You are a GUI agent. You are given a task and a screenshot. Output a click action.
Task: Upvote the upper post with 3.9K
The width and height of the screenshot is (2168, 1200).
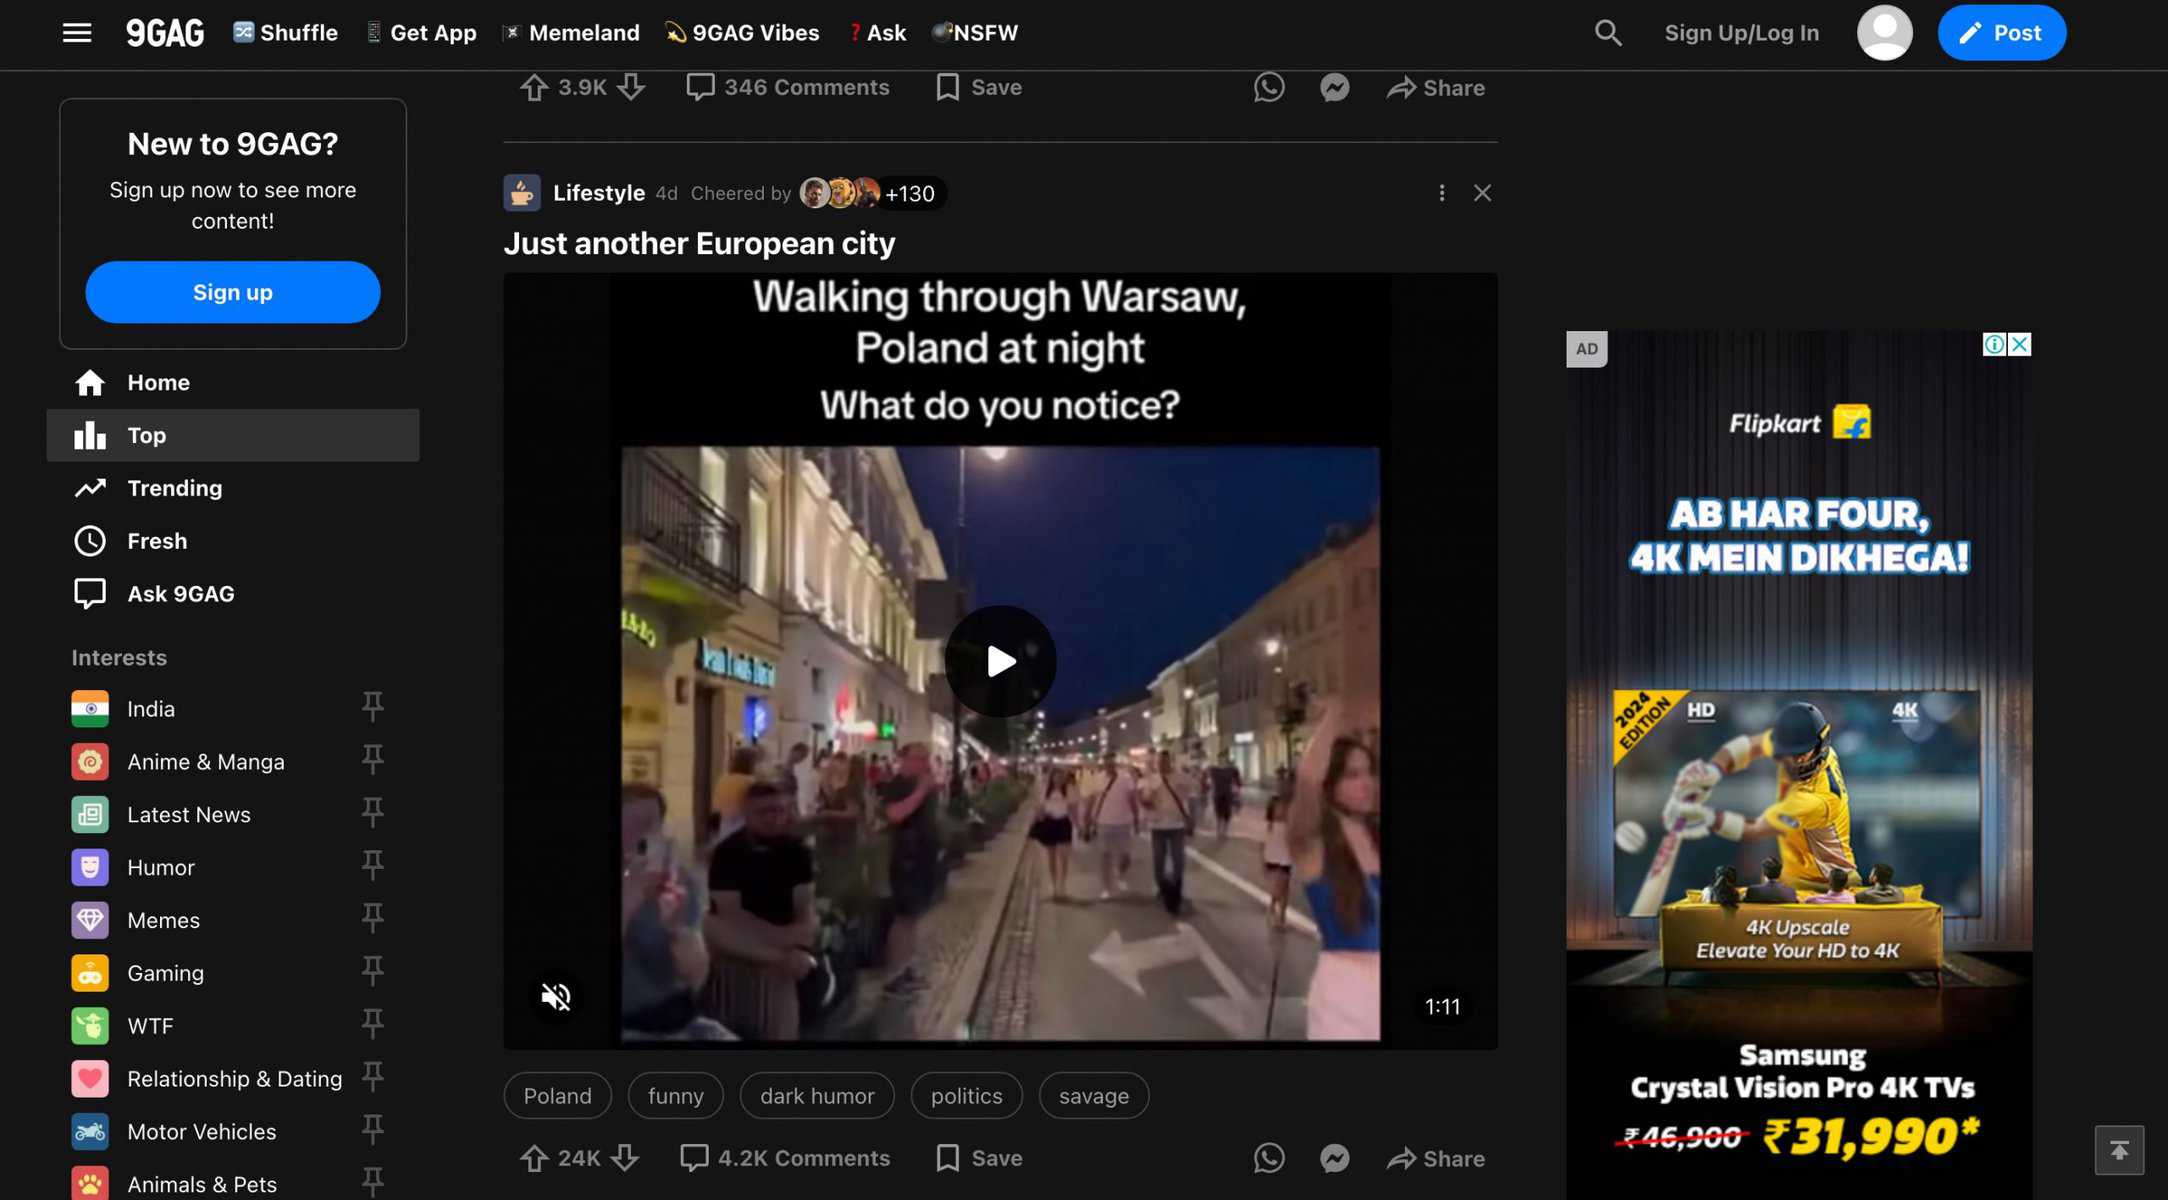click(x=534, y=88)
